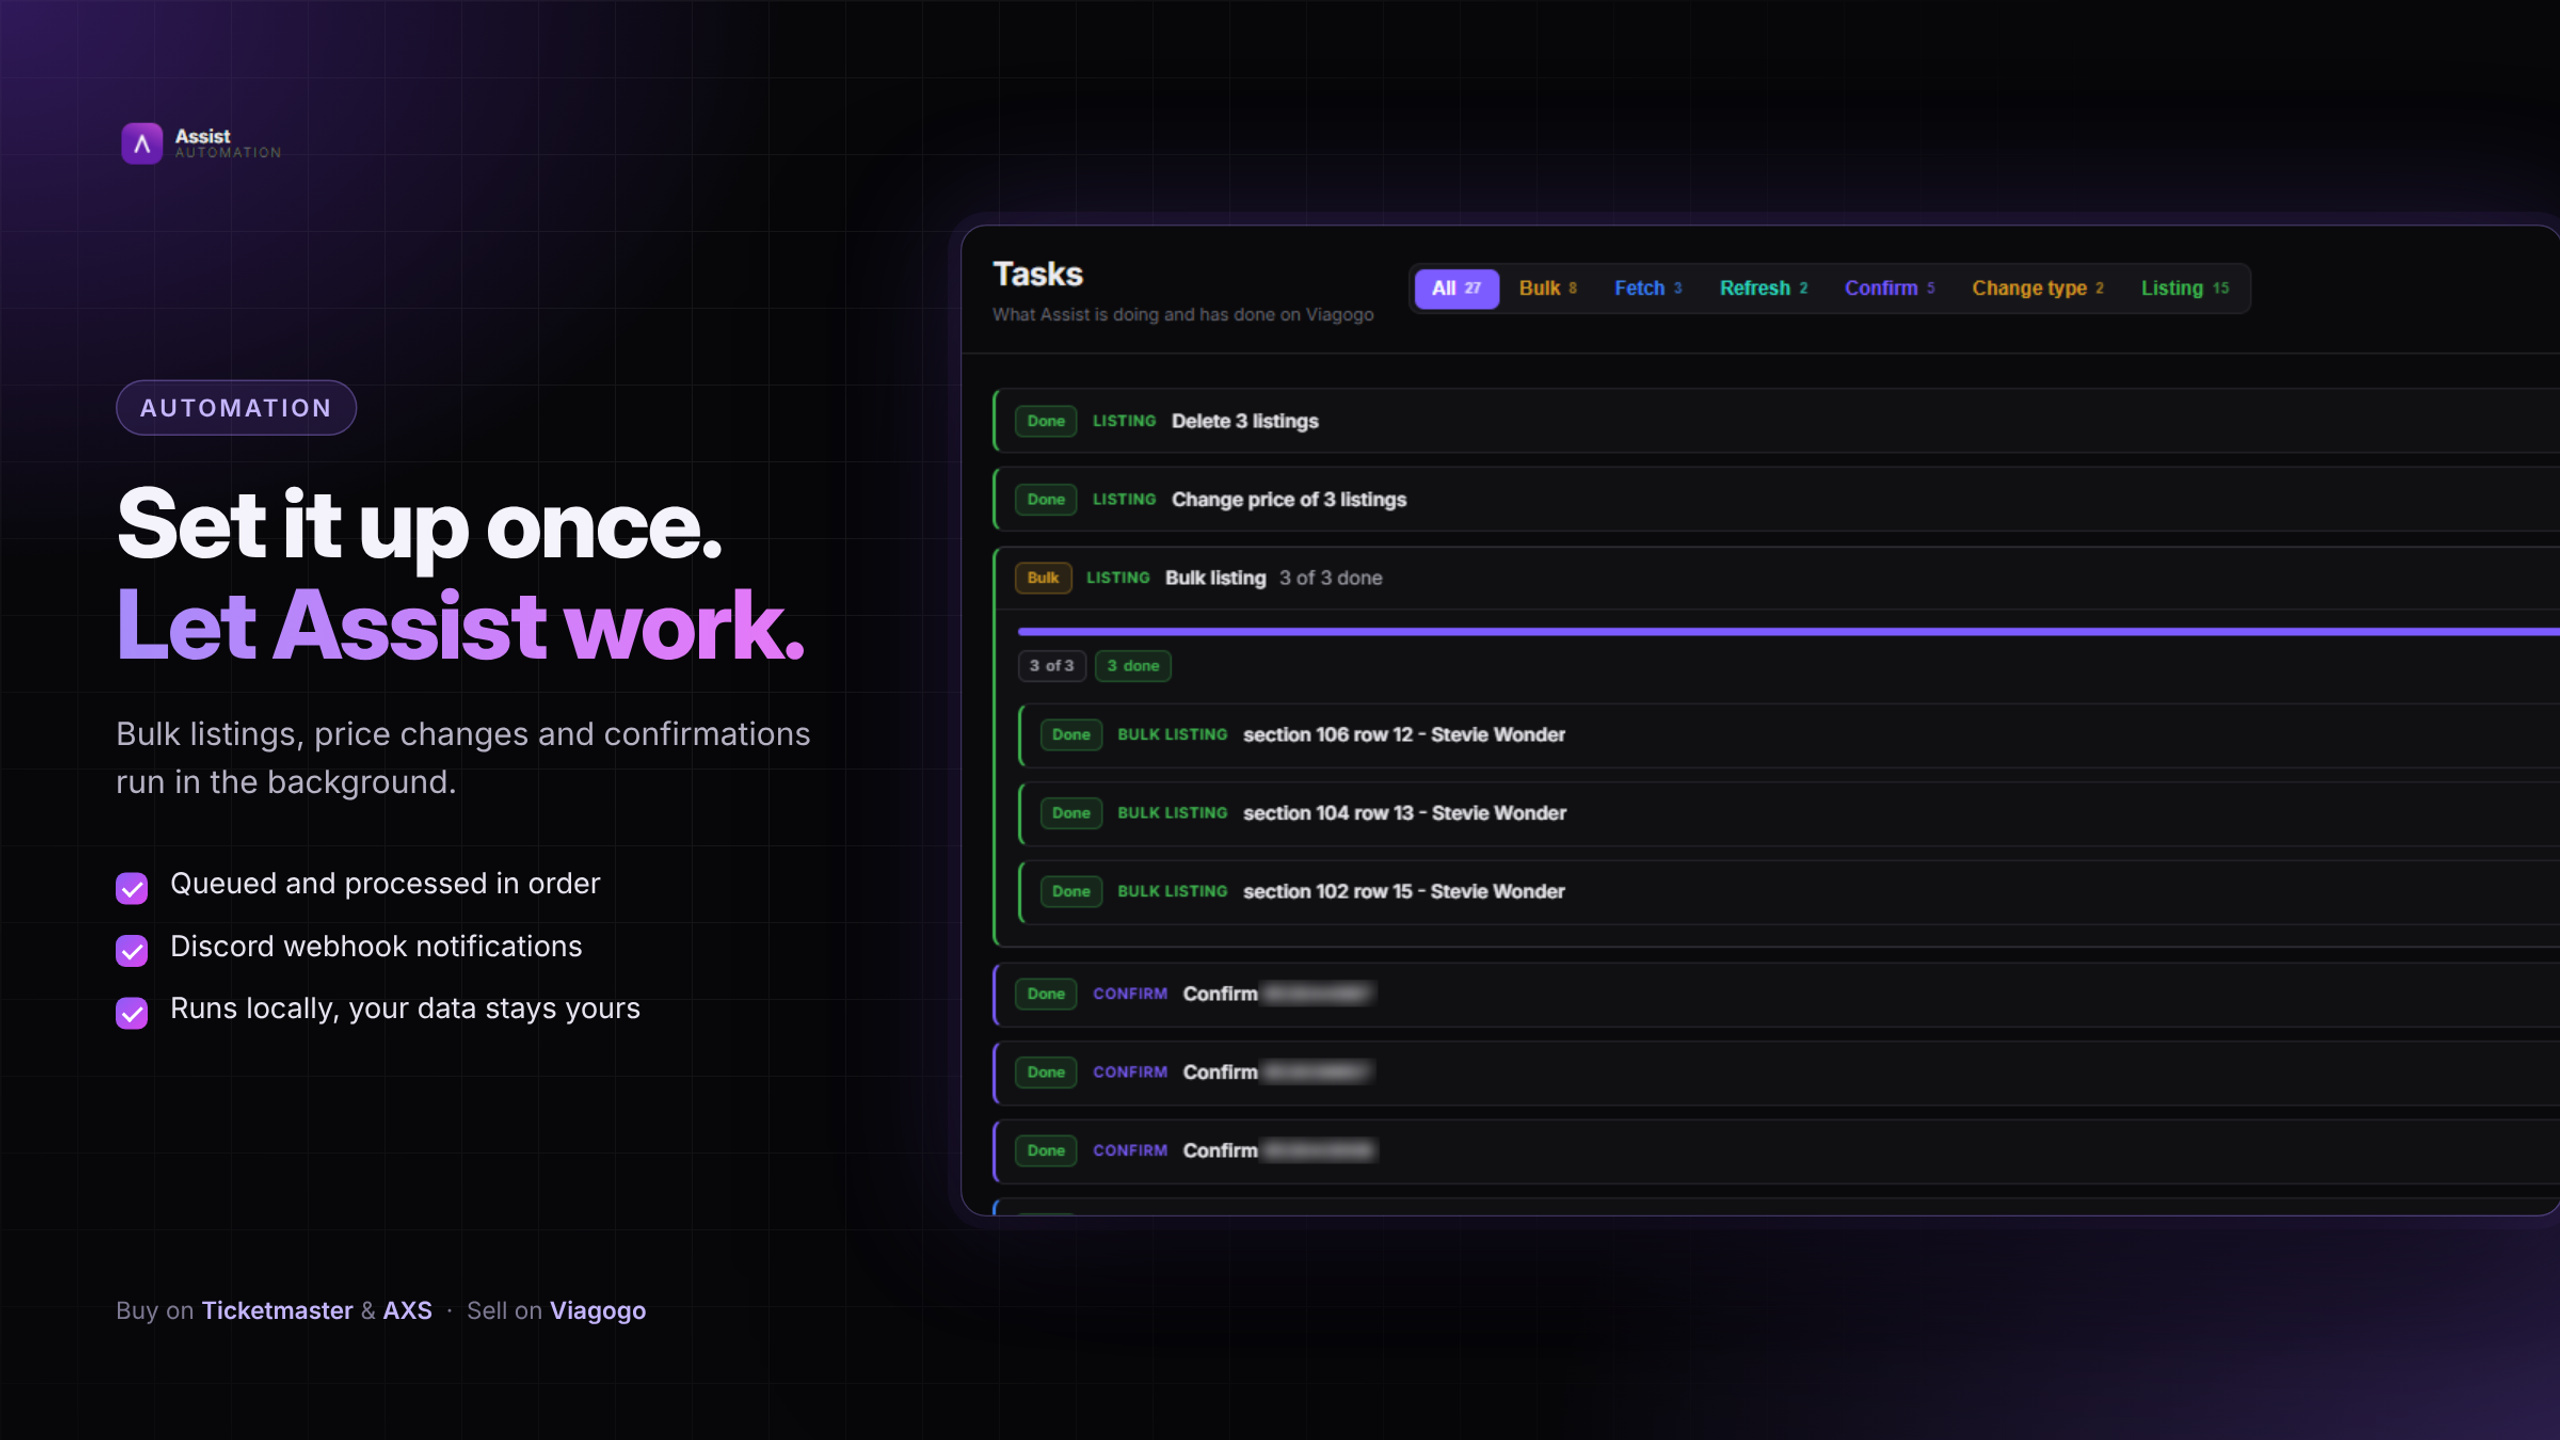
Task: Click the 3 done badge
Action: (1133, 666)
